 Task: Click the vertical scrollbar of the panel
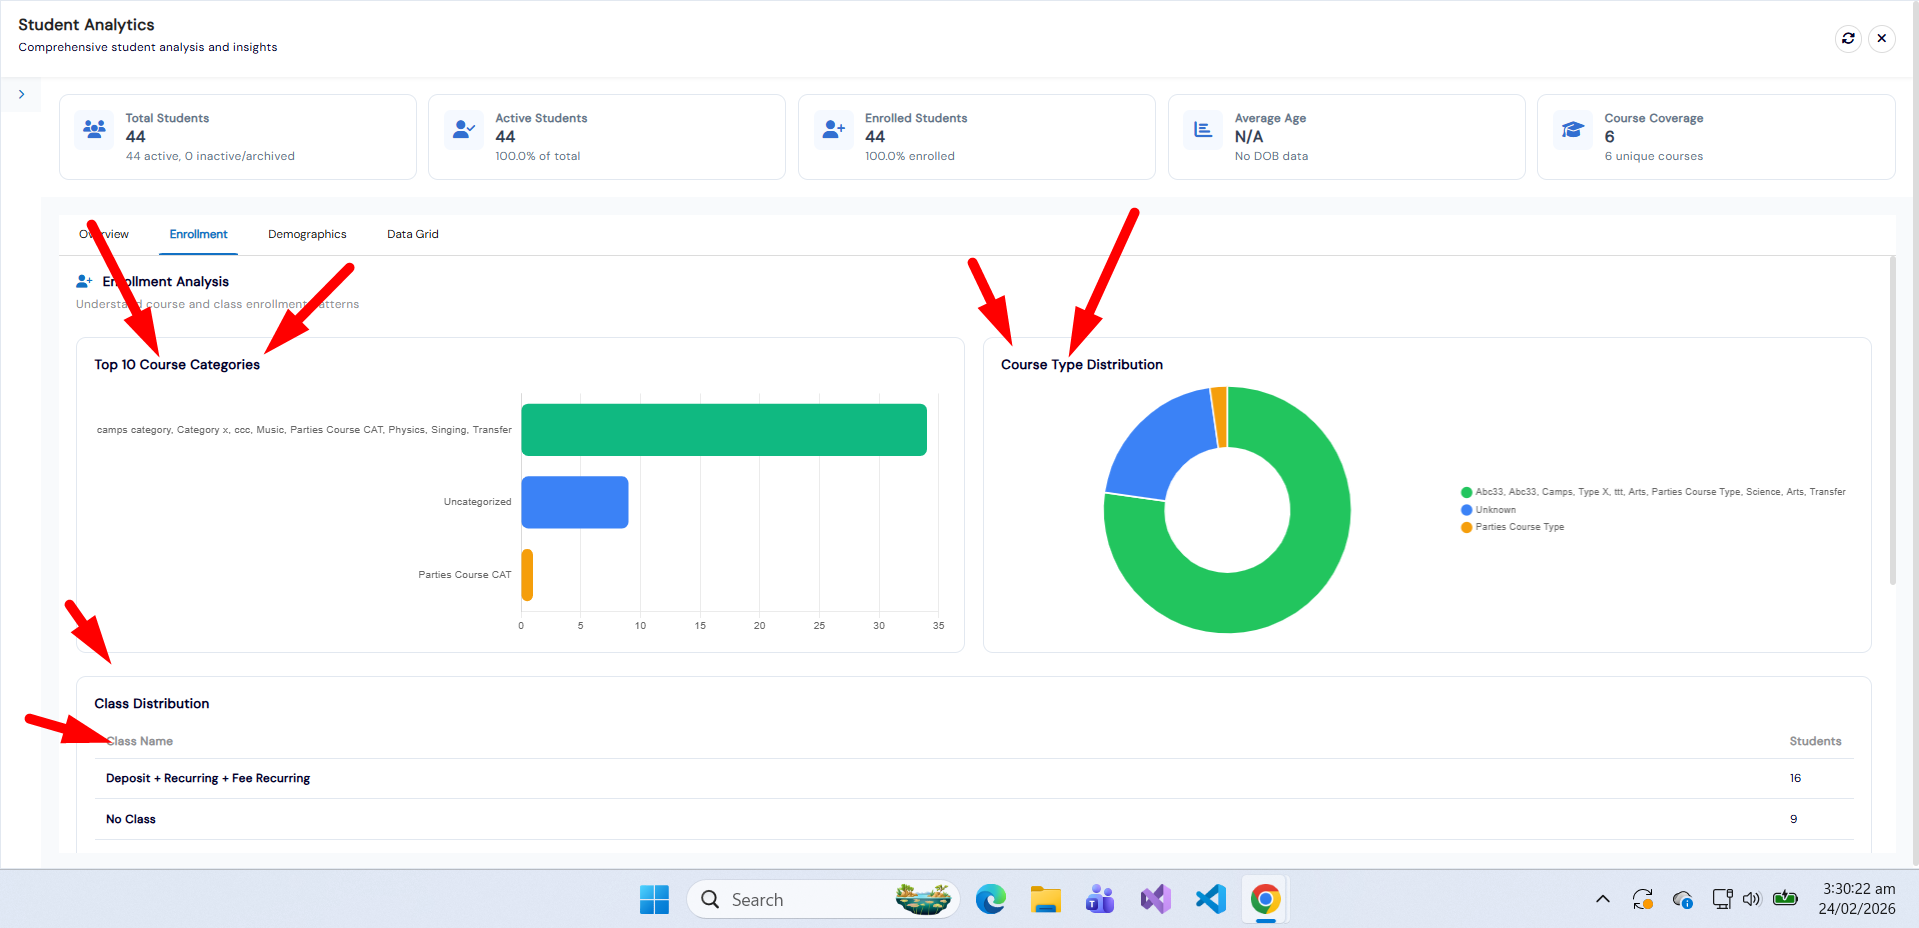pyautogui.click(x=1892, y=420)
